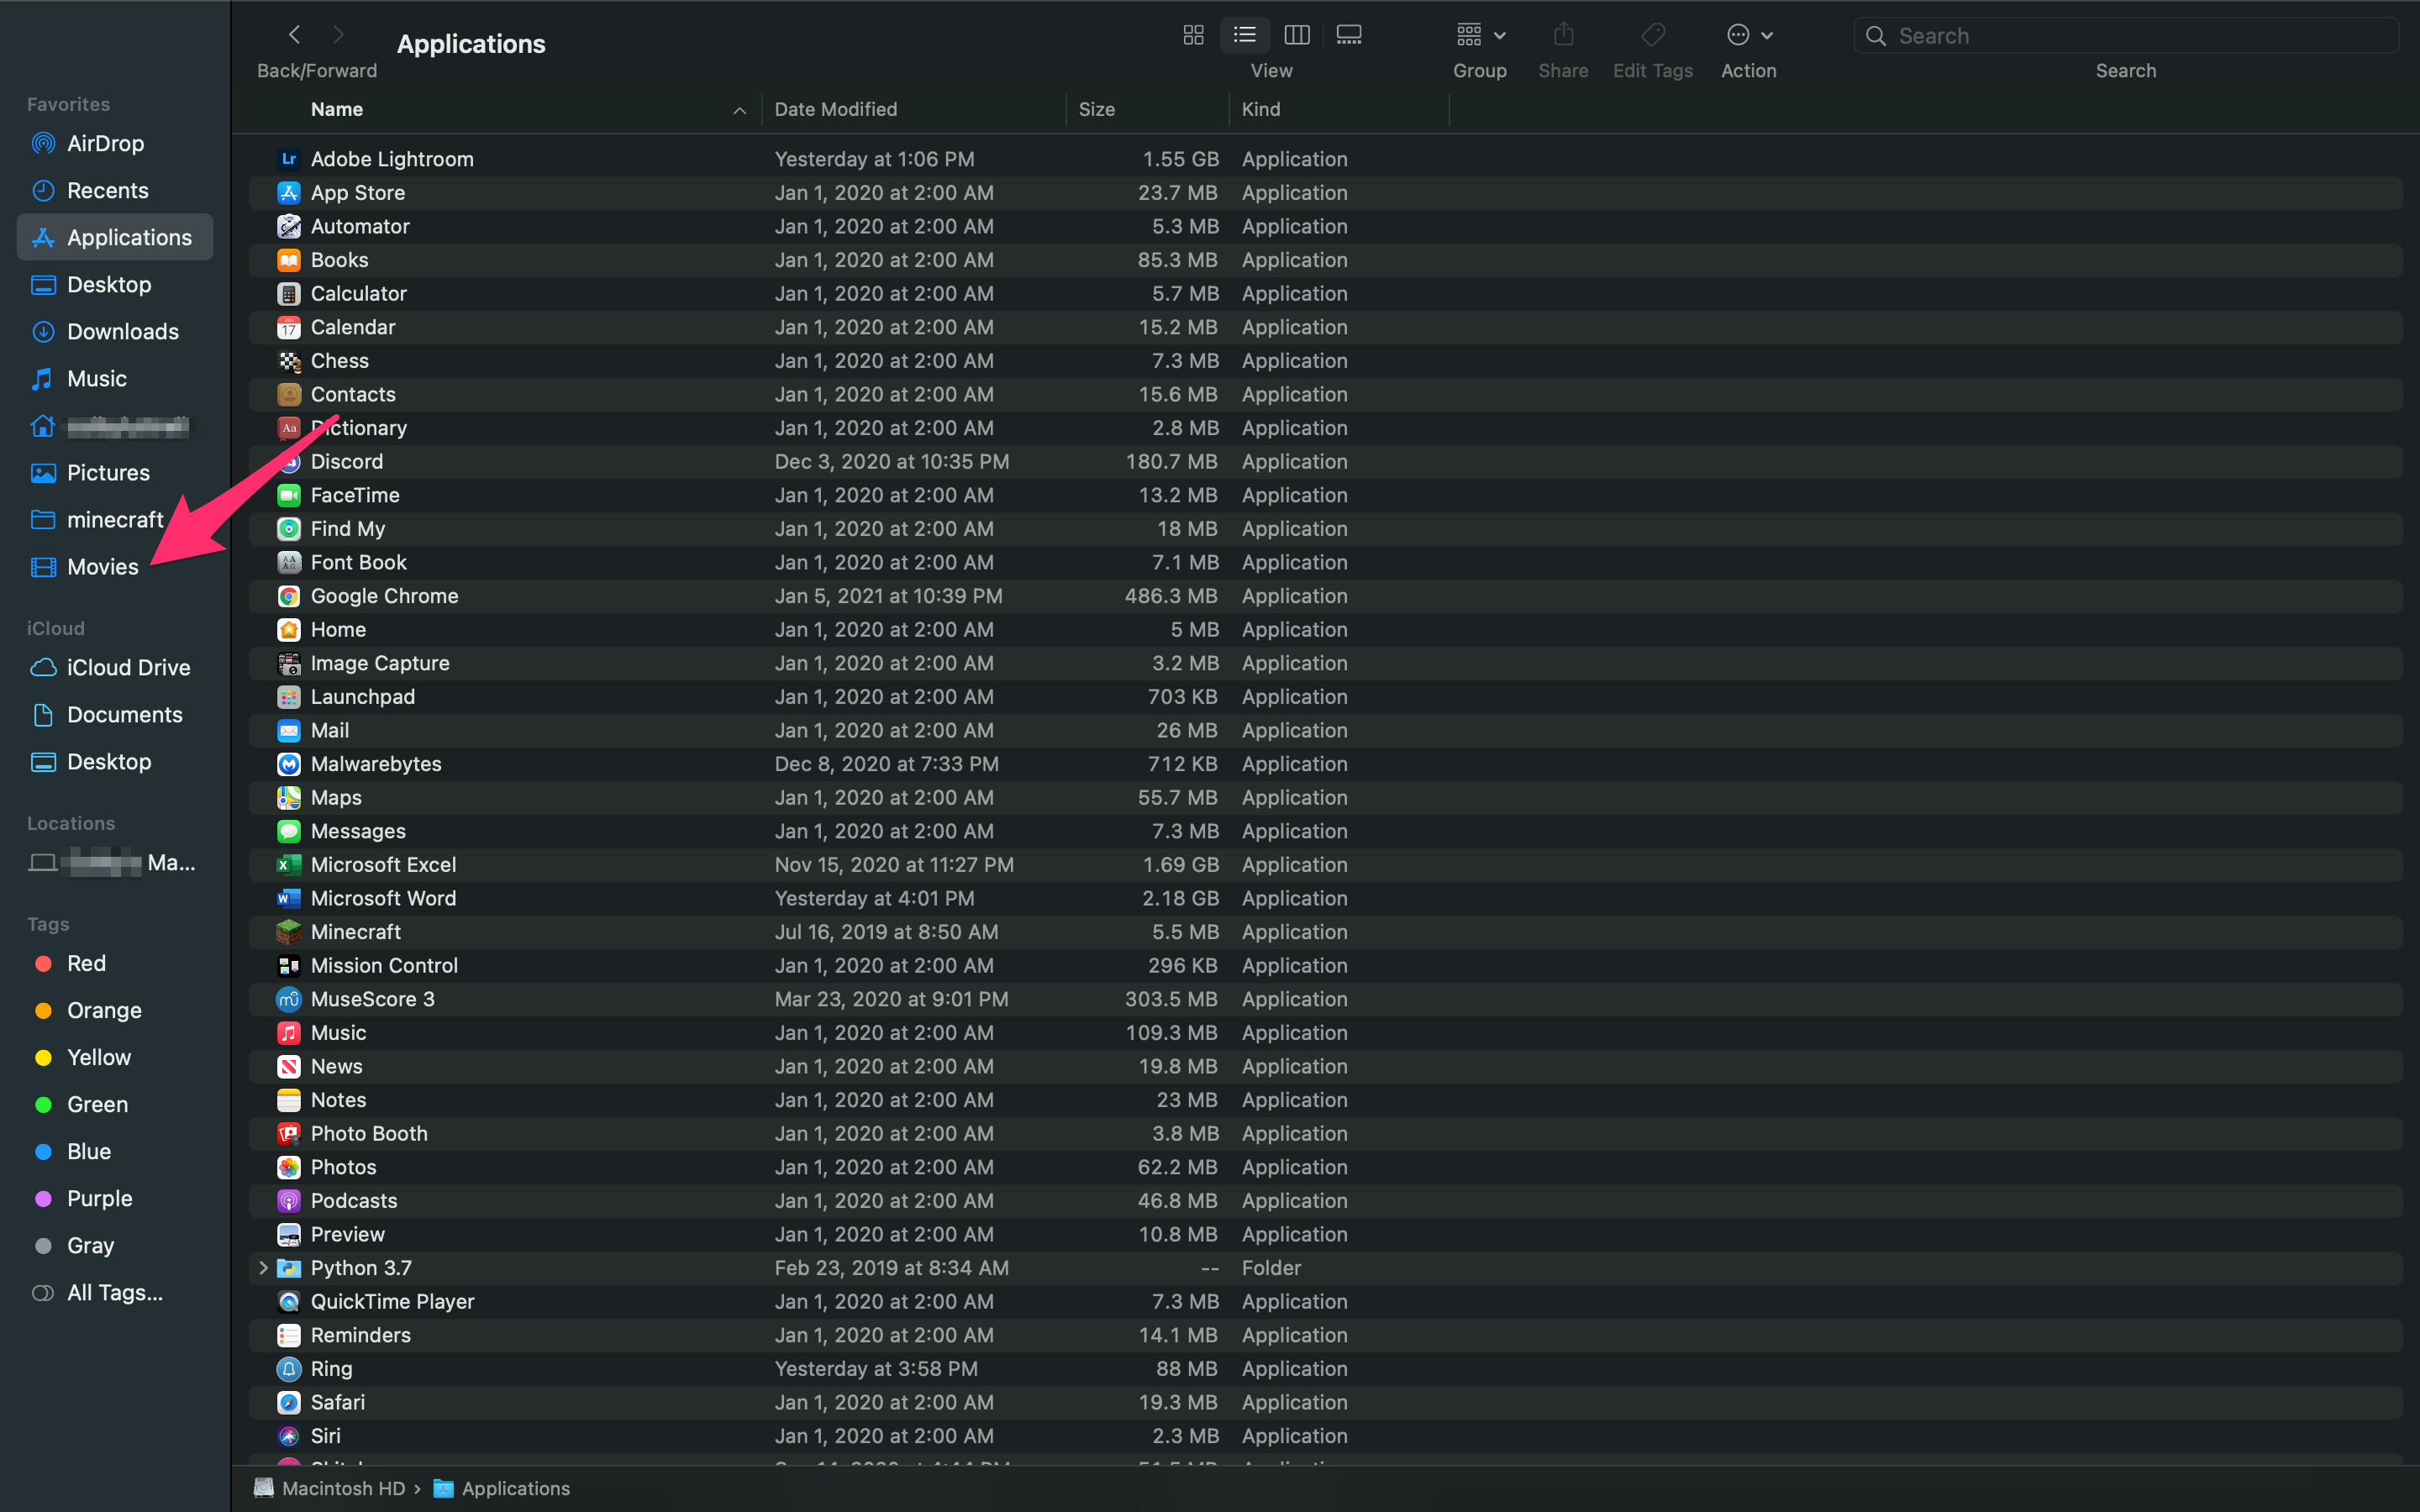Open the minecraft sidebar folder

pos(115,519)
